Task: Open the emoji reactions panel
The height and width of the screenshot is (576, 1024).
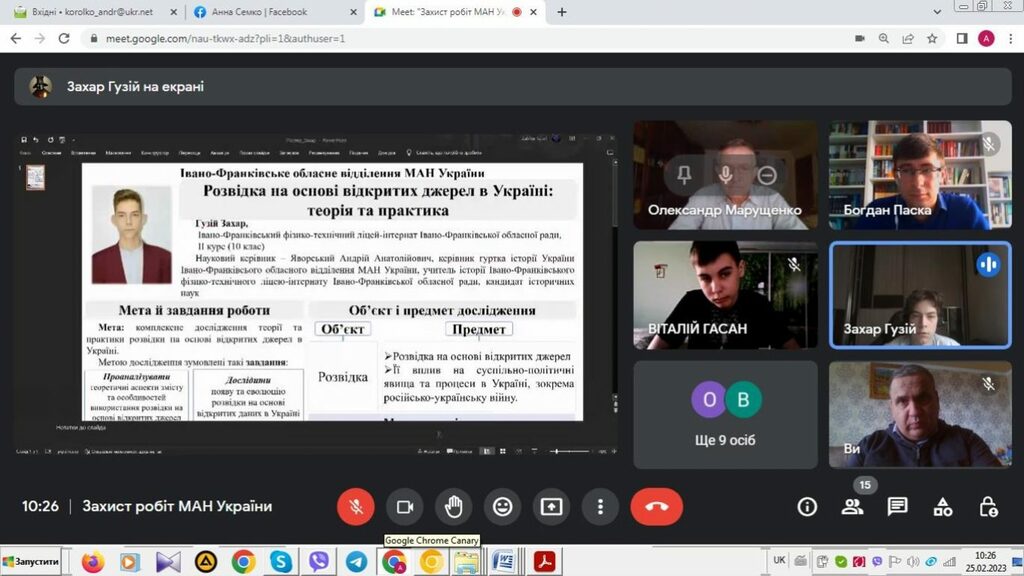Action: point(503,507)
